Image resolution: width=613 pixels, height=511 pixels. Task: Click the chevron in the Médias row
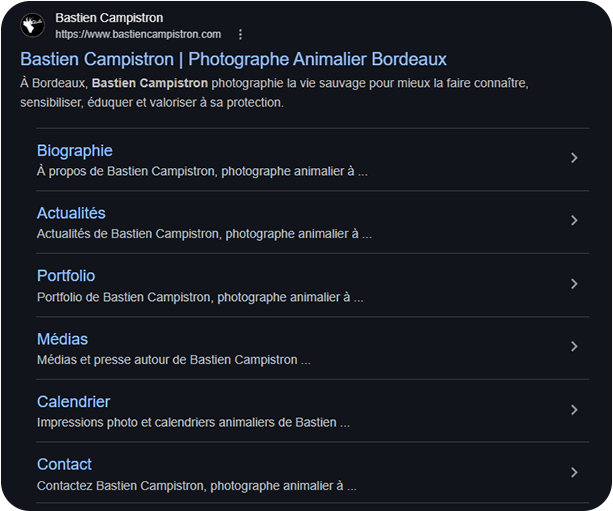[x=574, y=346]
